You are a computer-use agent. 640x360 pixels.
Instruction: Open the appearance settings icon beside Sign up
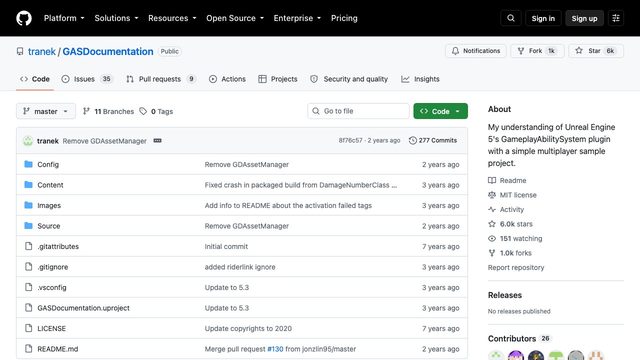pos(616,18)
